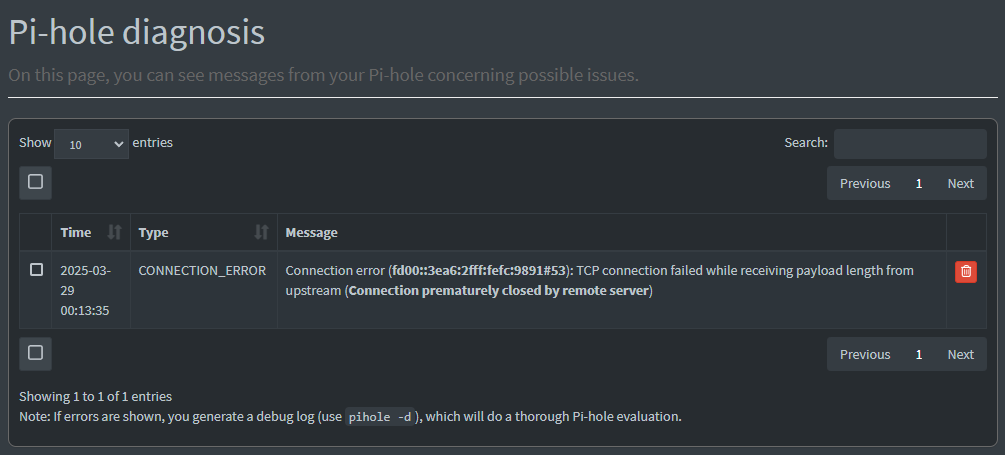Select page 1 in top pagination
This screenshot has width=1005, height=455.
point(918,183)
